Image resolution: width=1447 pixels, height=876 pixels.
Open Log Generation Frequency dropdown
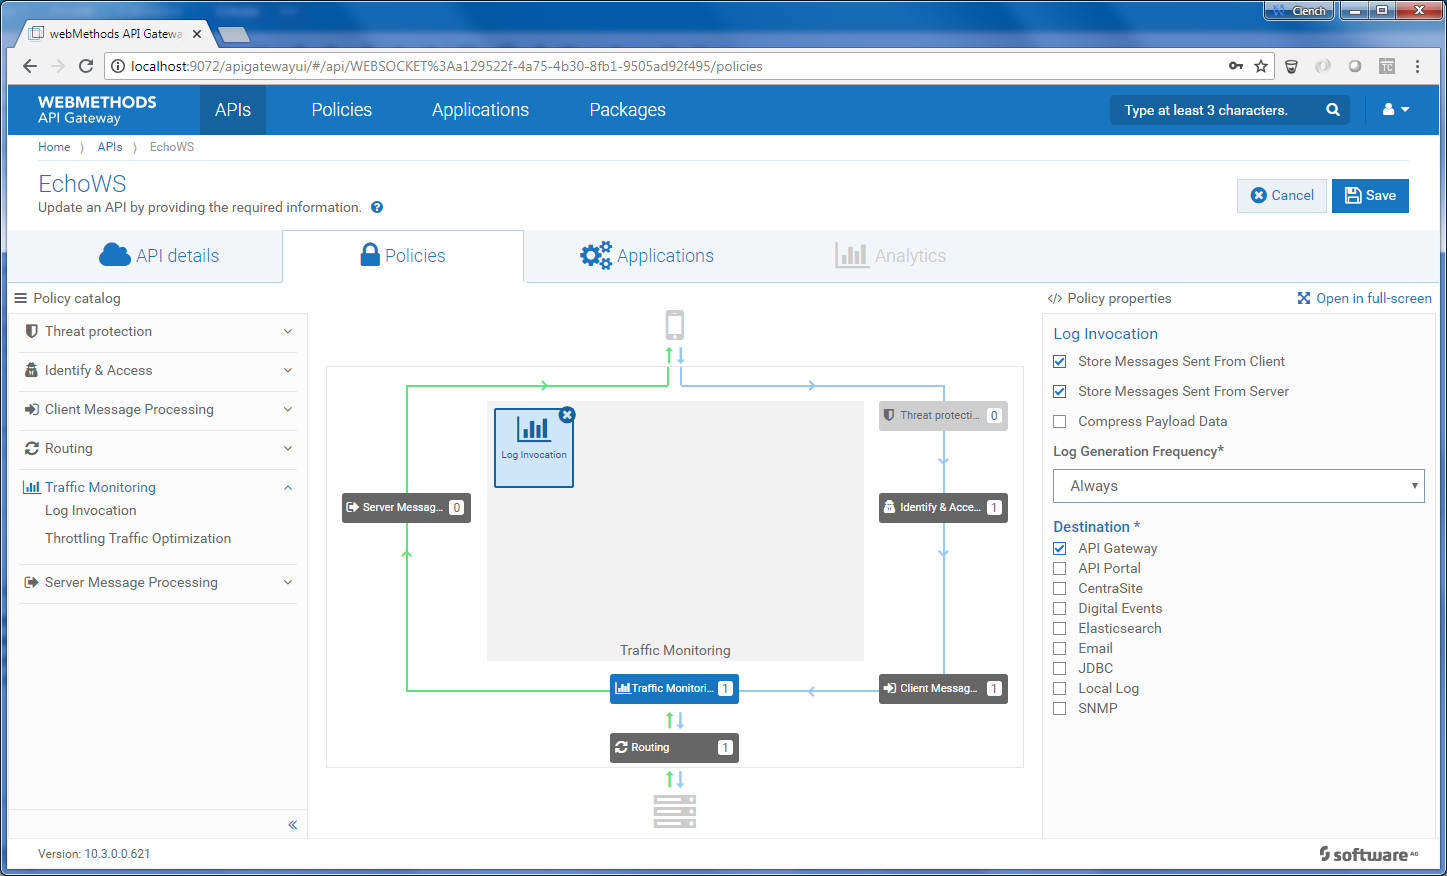tap(1238, 486)
